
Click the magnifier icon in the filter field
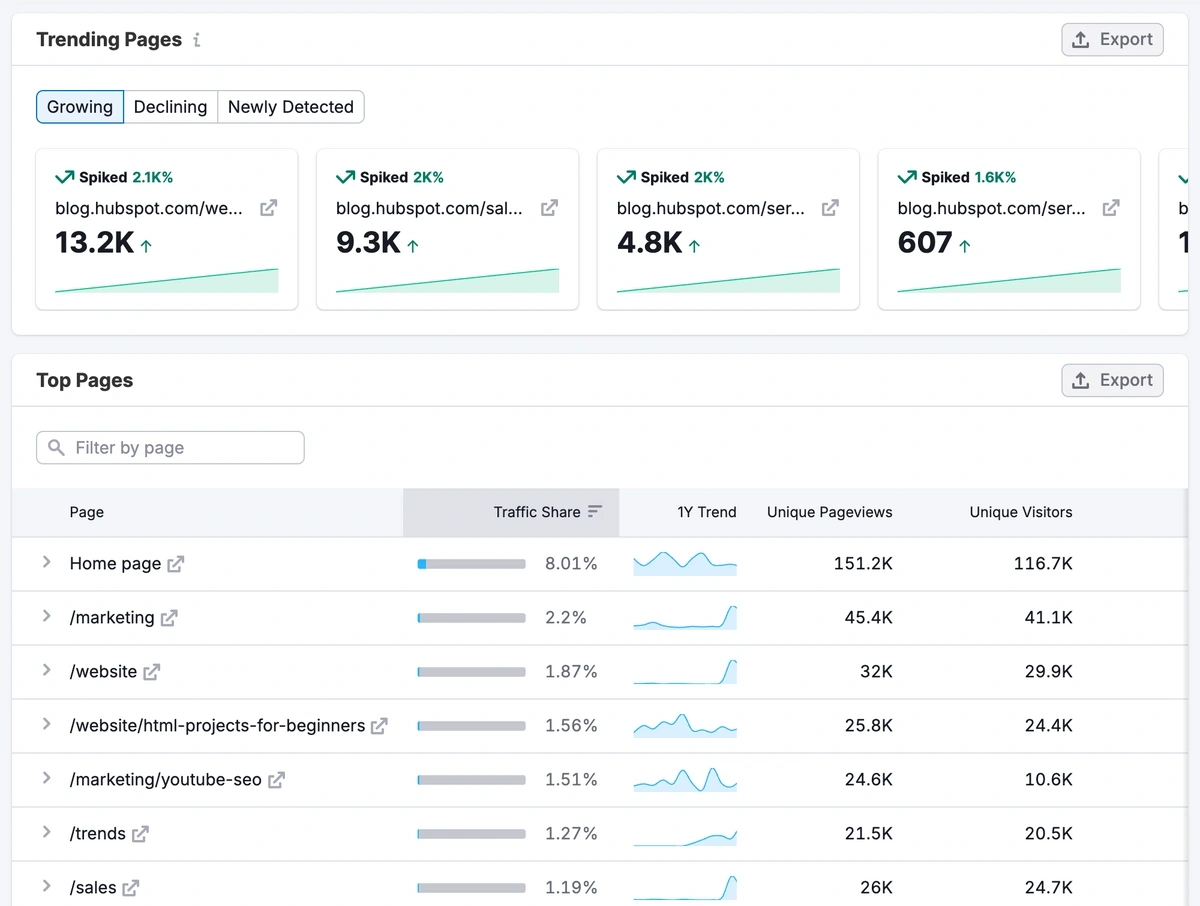point(57,448)
